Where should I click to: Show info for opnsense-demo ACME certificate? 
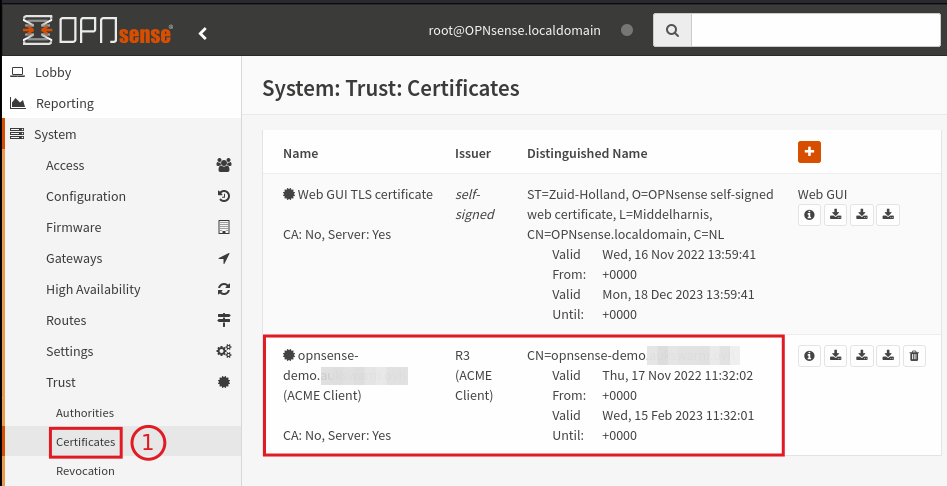click(x=809, y=356)
